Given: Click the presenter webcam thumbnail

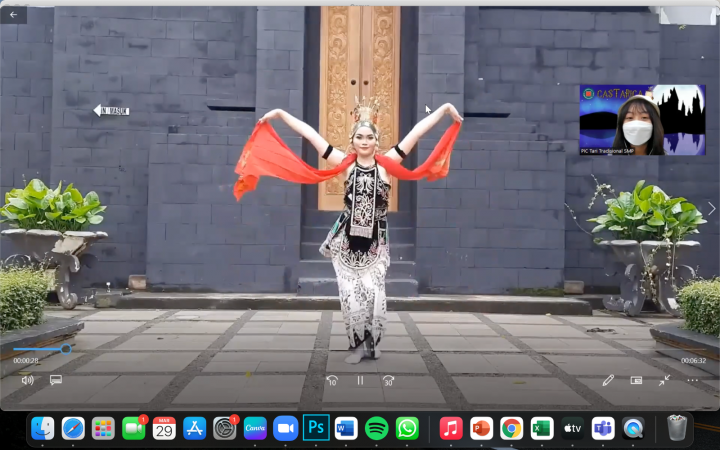Looking at the screenshot, I should (x=642, y=120).
